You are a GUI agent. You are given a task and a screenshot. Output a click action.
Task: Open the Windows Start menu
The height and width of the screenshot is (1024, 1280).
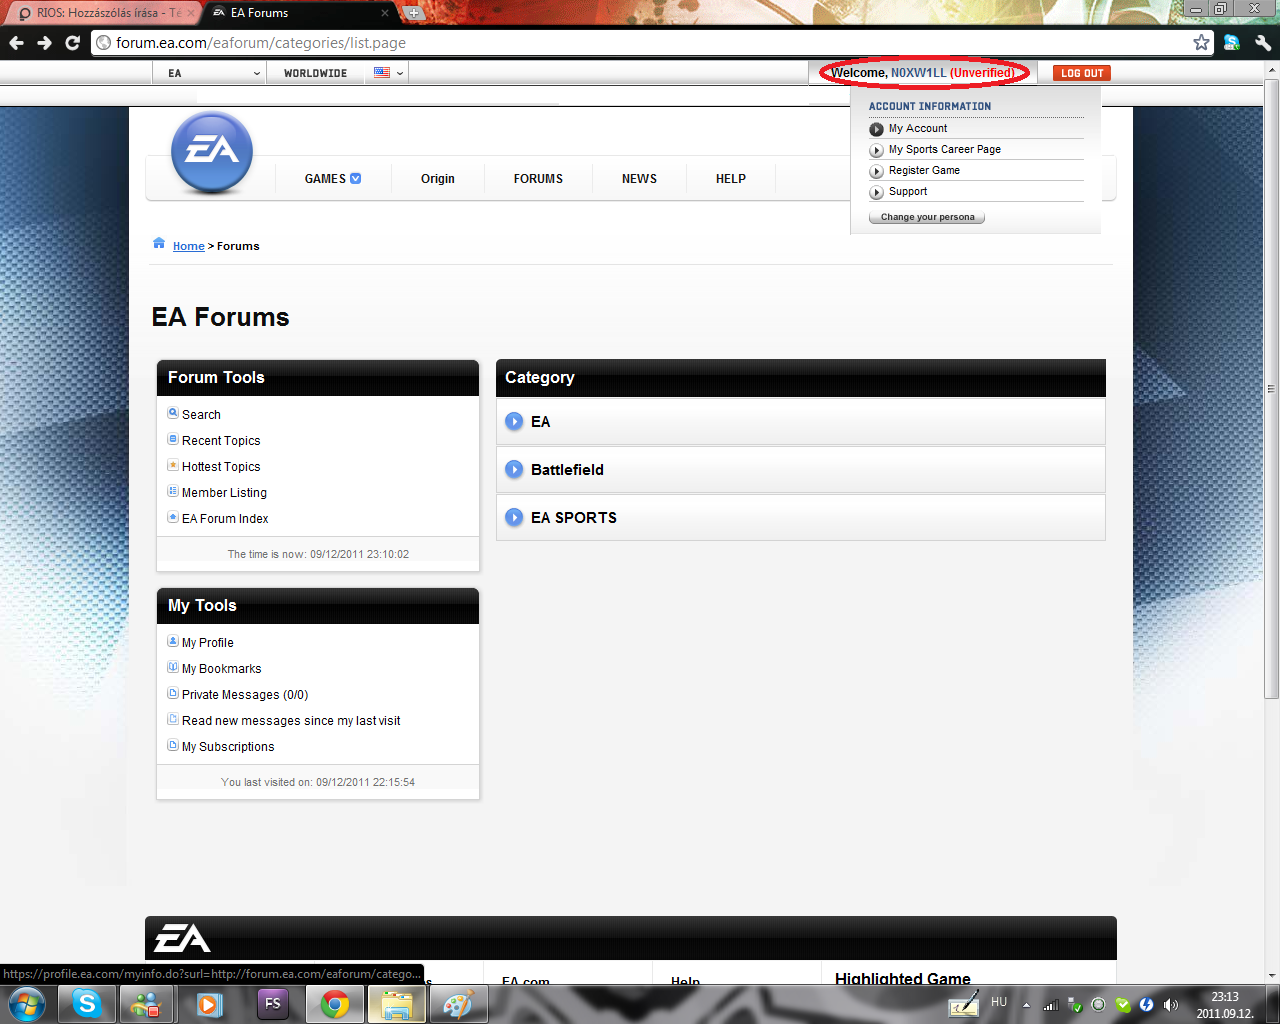26,1004
